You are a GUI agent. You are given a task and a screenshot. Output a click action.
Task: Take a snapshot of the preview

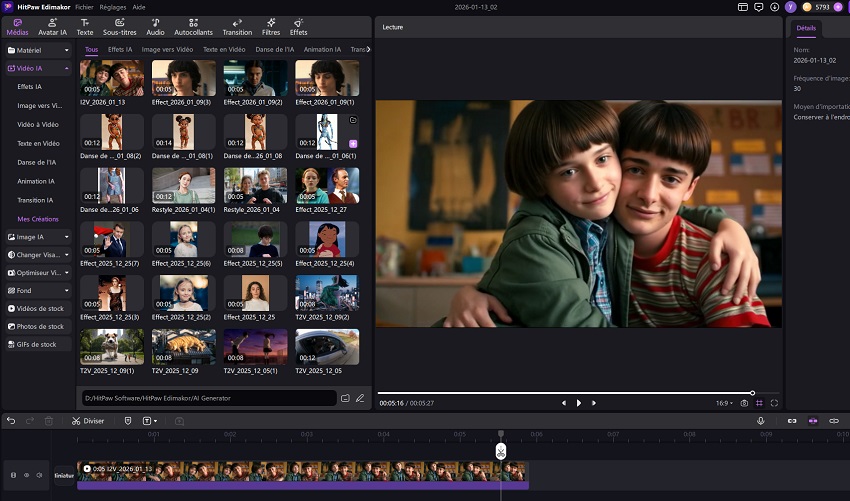pyautogui.click(x=744, y=403)
